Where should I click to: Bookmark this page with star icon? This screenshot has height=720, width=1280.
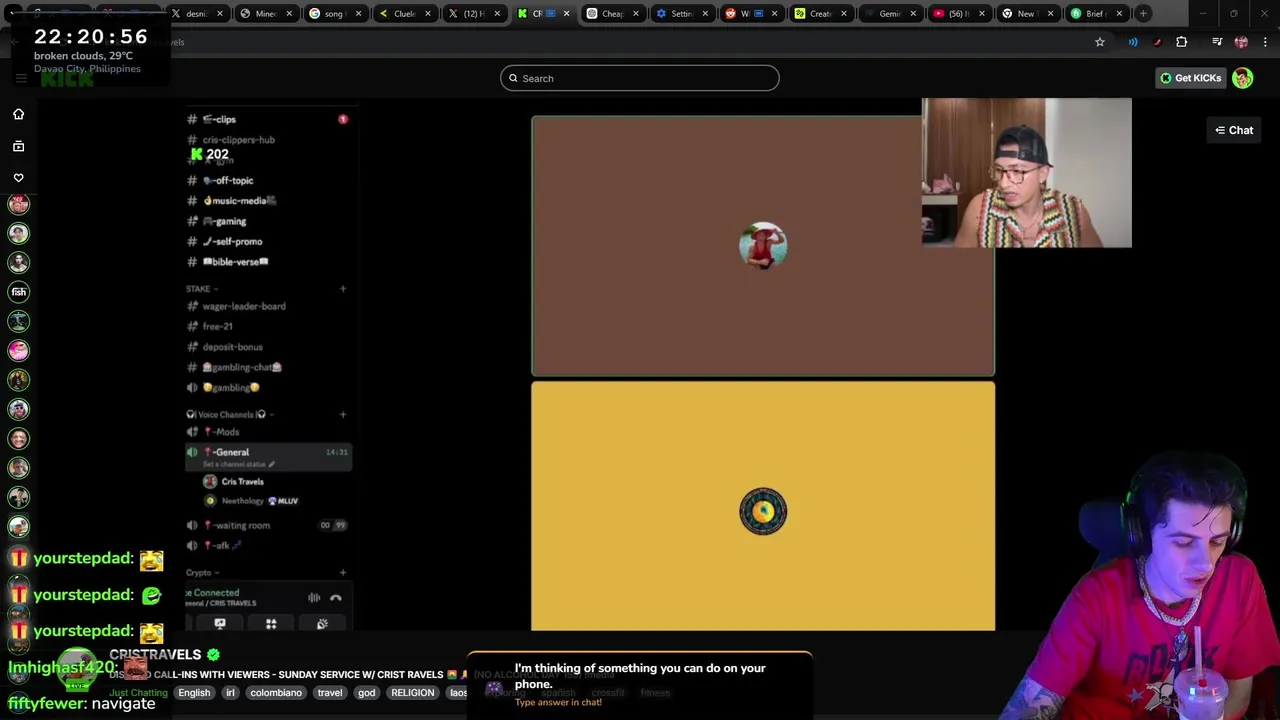[1100, 42]
